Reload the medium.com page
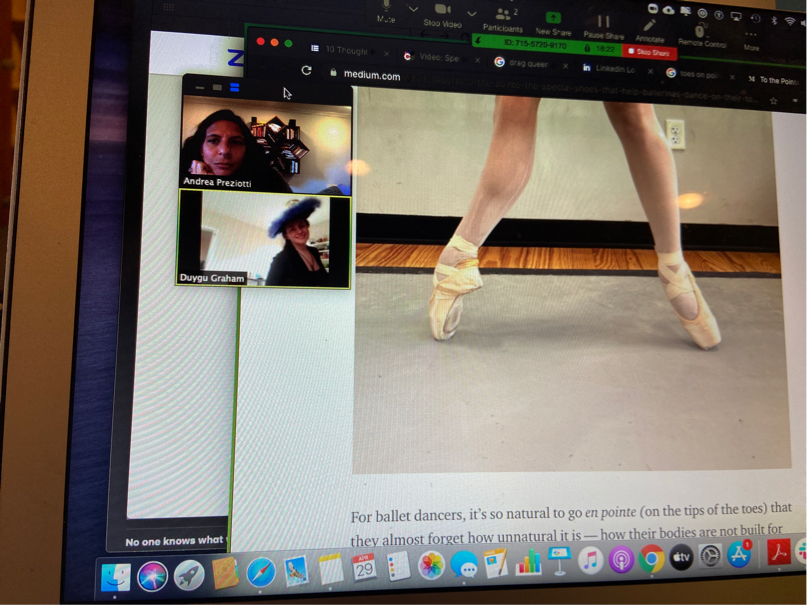Viewport: 807px width, 605px height. [x=307, y=70]
